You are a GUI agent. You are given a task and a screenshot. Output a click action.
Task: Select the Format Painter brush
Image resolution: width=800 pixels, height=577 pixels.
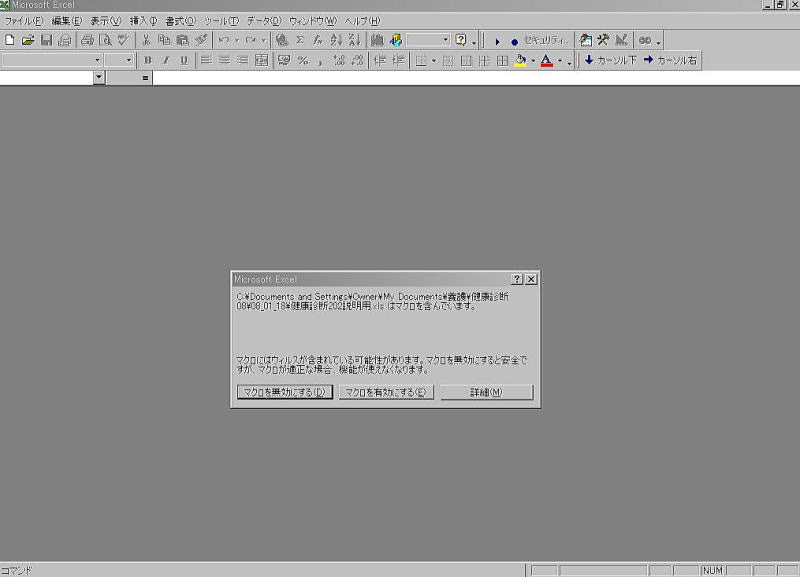[x=201, y=40]
